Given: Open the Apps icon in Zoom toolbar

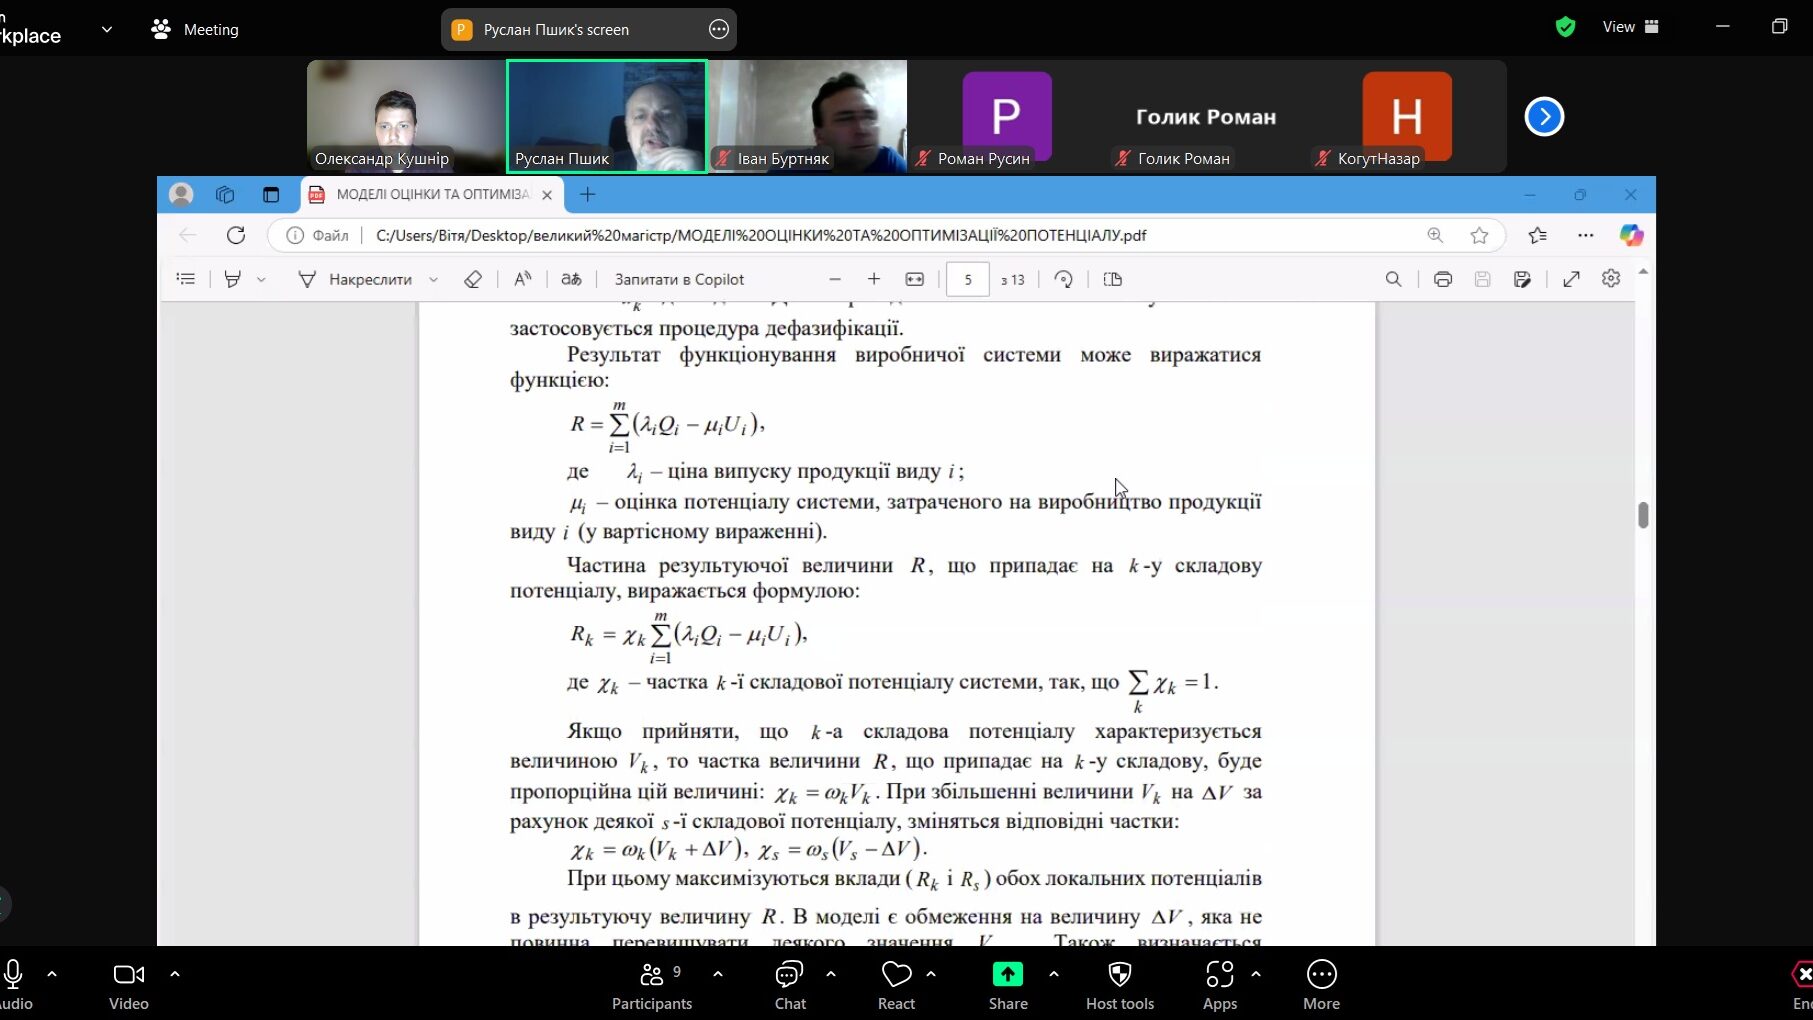Looking at the screenshot, I should tap(1219, 985).
